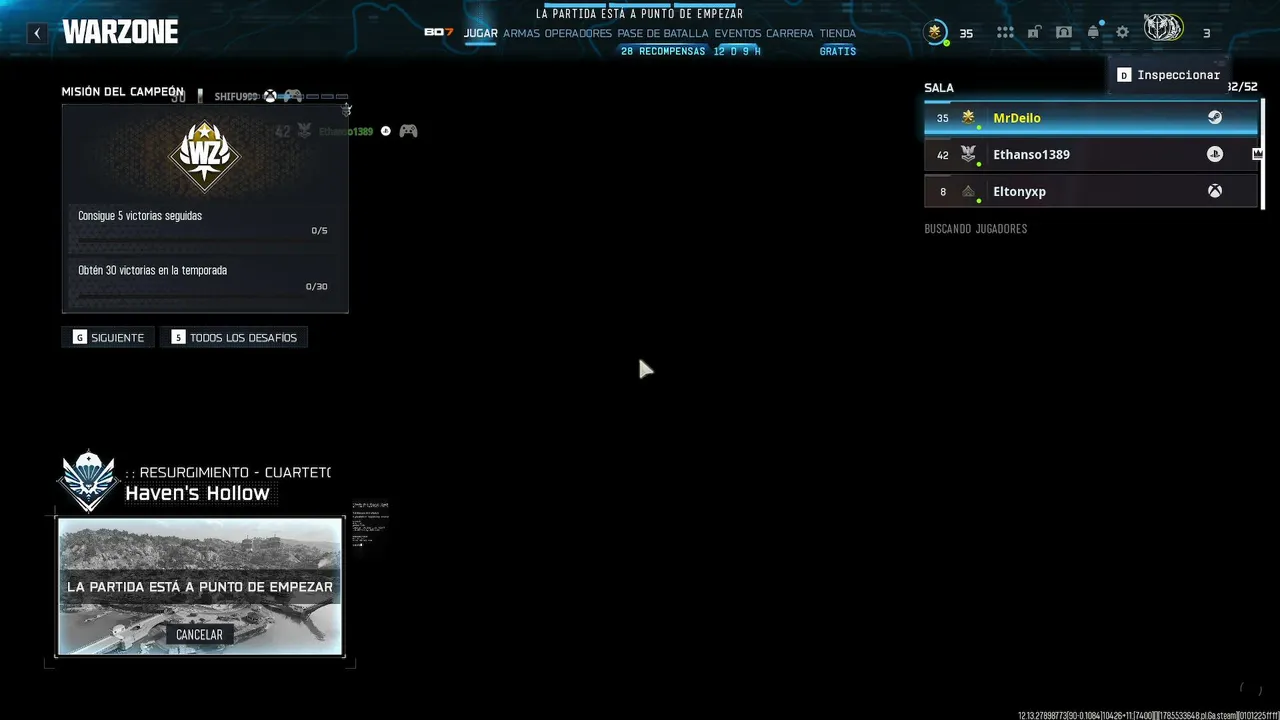Click the Inspeccionar button
This screenshot has width=1280, height=720.
click(1168, 75)
